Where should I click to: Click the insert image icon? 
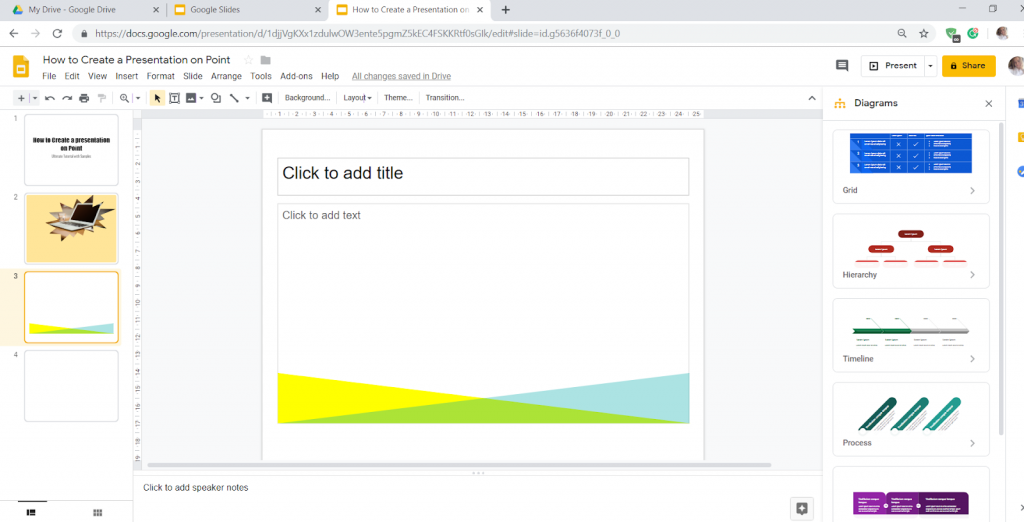191,98
